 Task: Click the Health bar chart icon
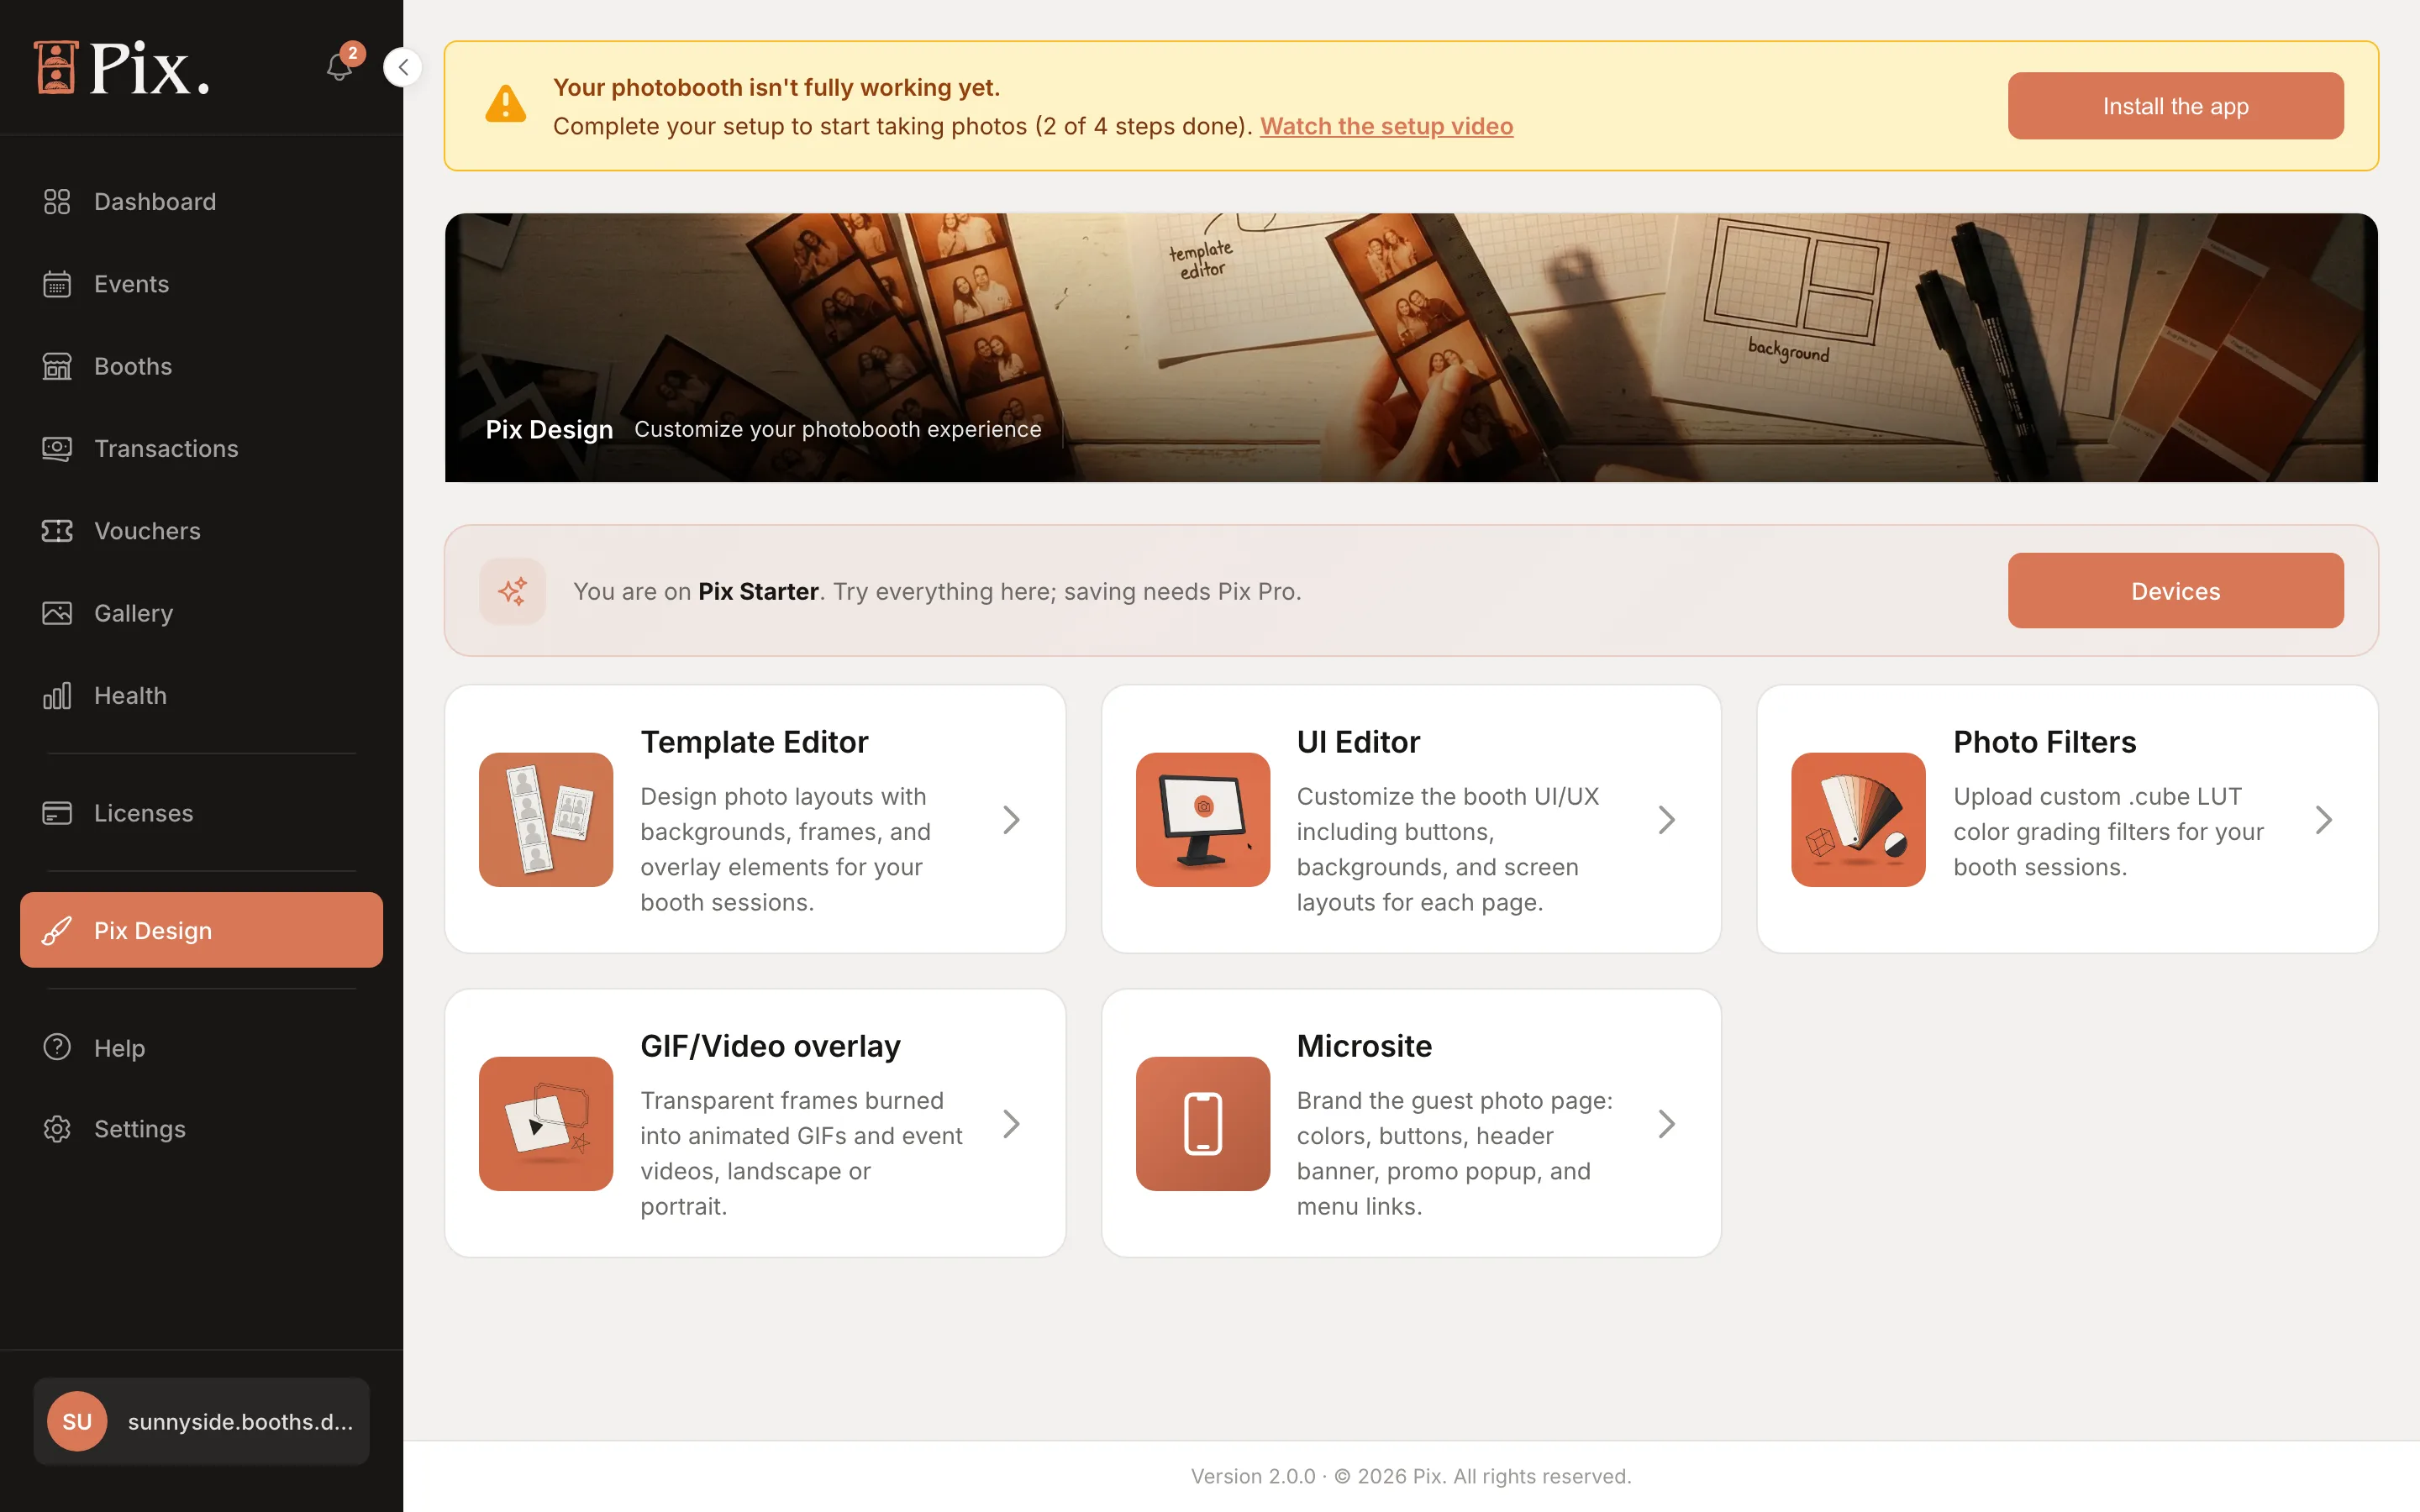coord(57,696)
